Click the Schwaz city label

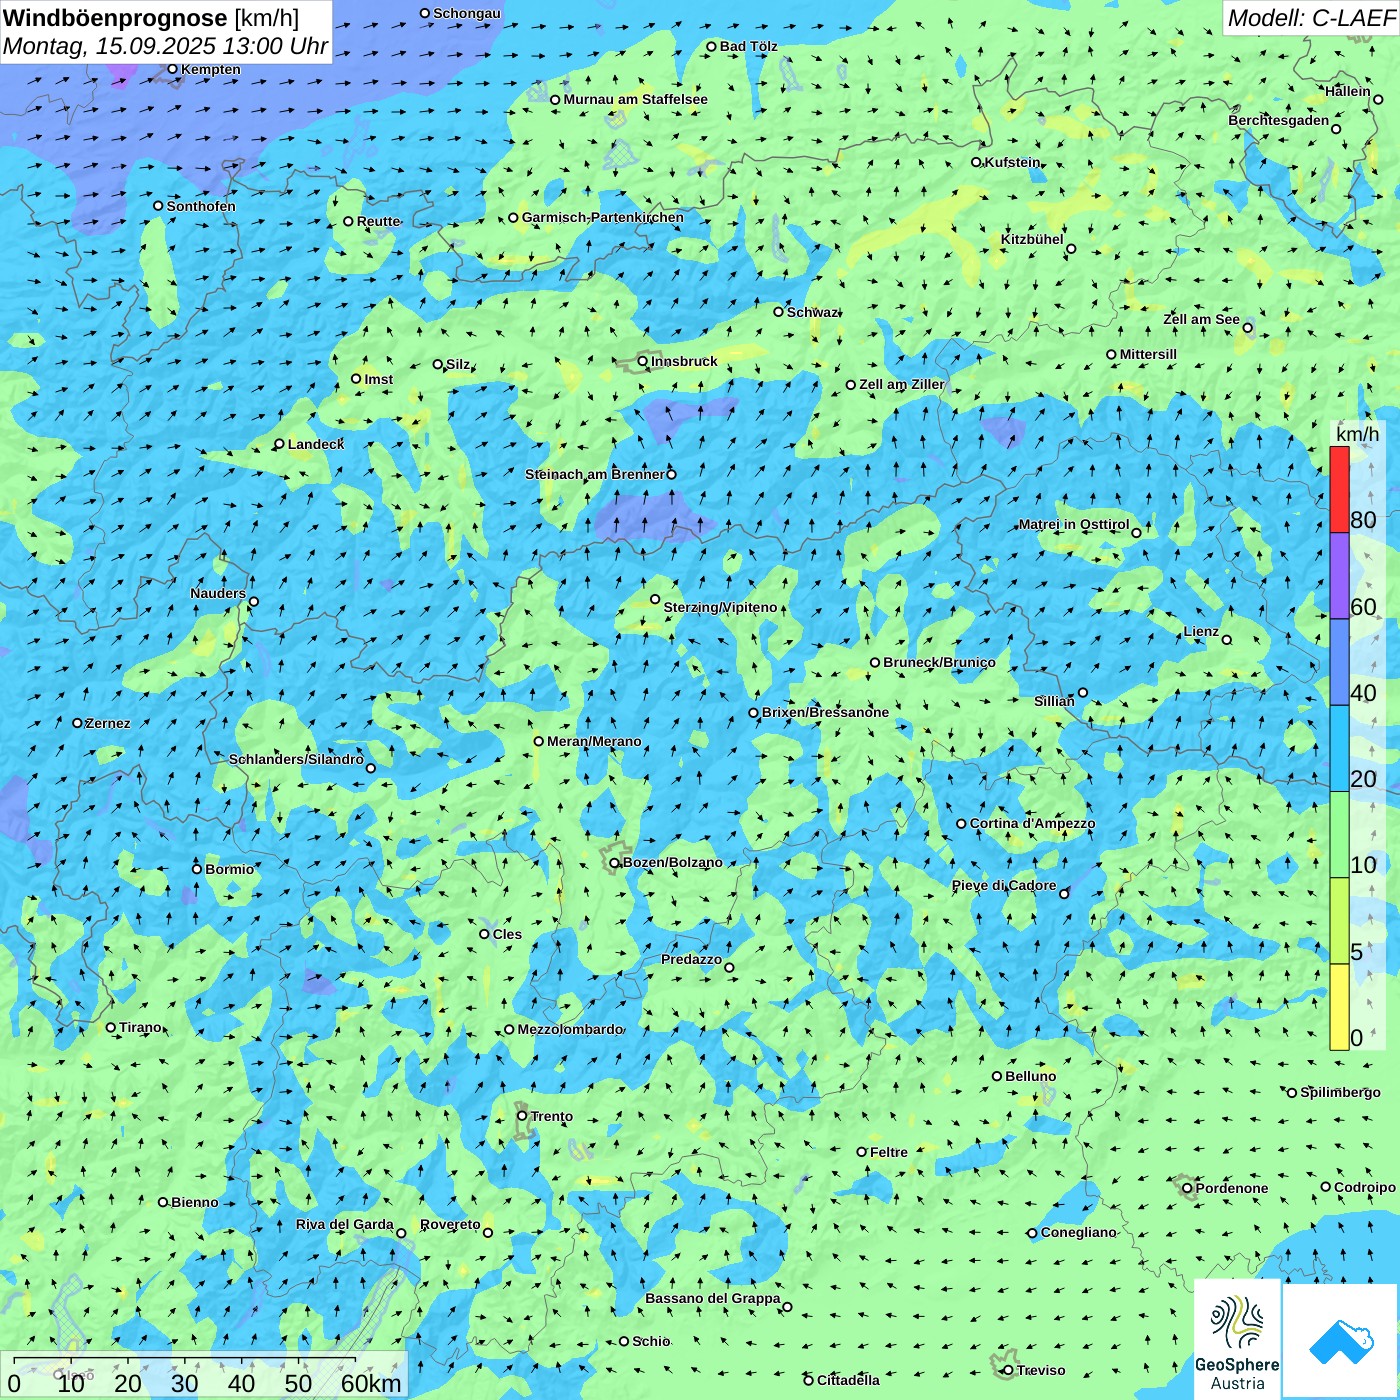click(x=812, y=312)
